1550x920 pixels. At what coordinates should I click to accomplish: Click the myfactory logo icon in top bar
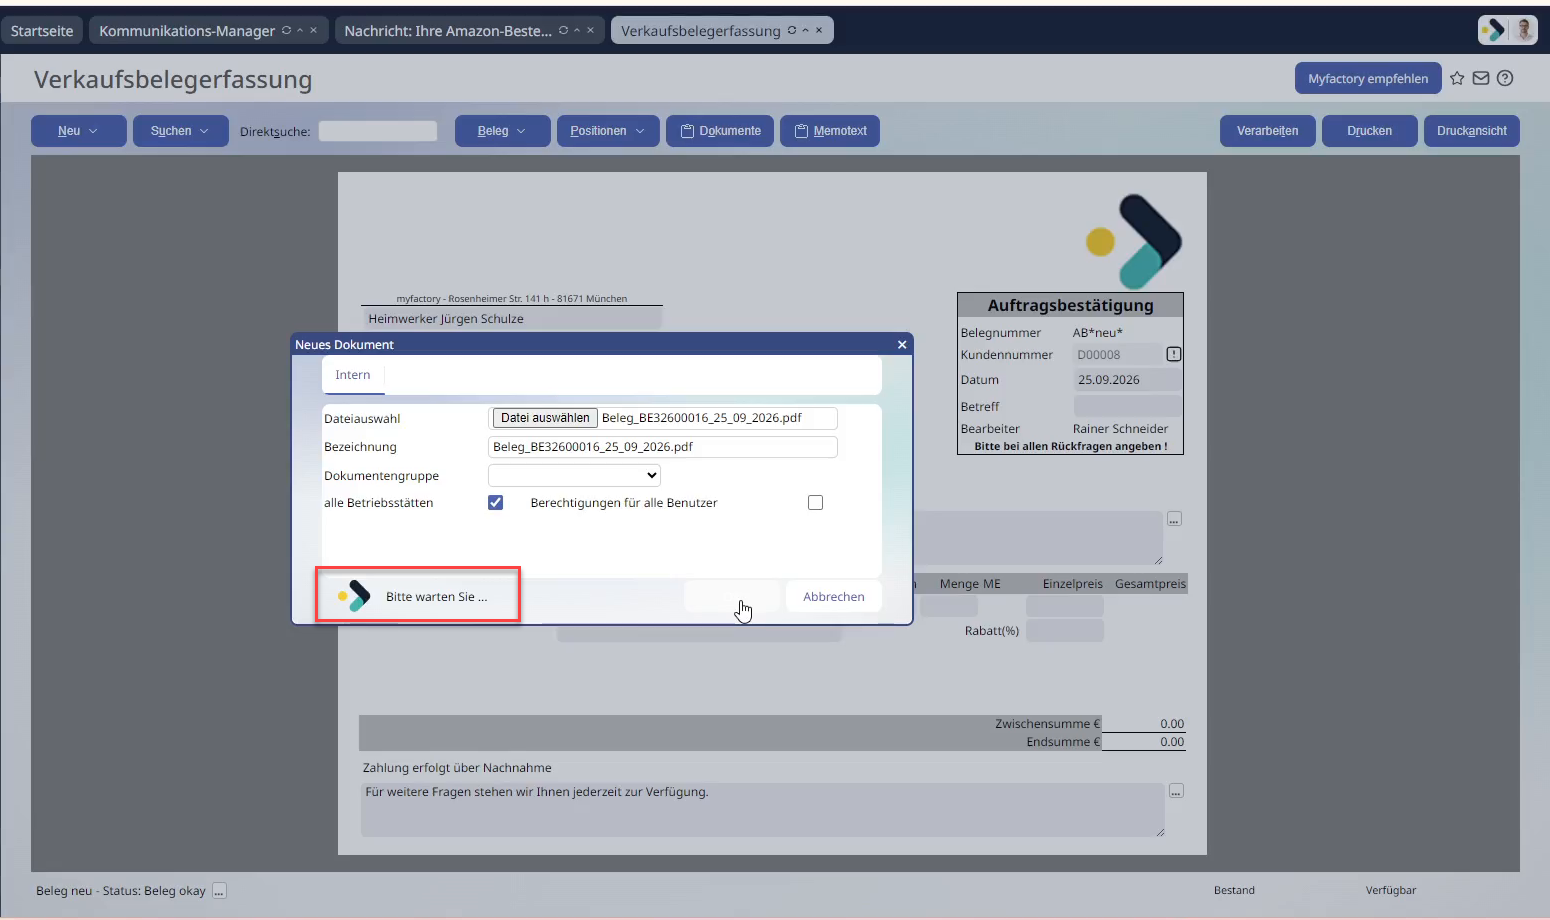click(x=1494, y=30)
